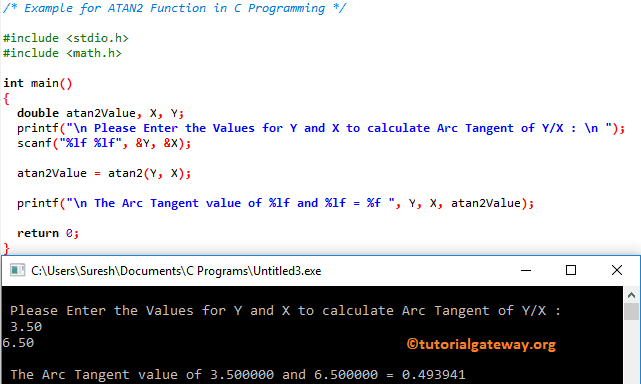Click the 'int main()' line
641x384 pixels.
click(x=38, y=83)
